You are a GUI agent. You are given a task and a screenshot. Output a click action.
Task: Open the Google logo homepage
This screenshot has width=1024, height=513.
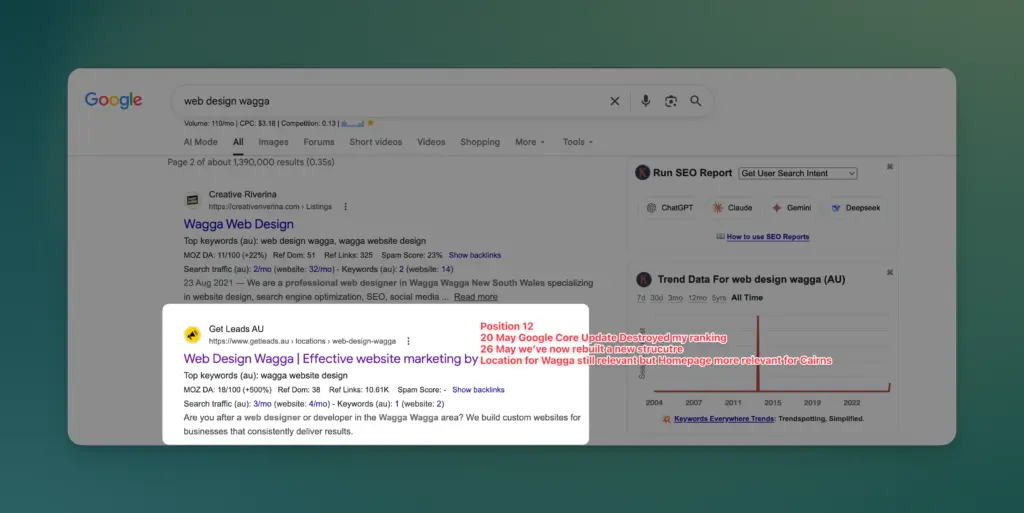click(113, 100)
